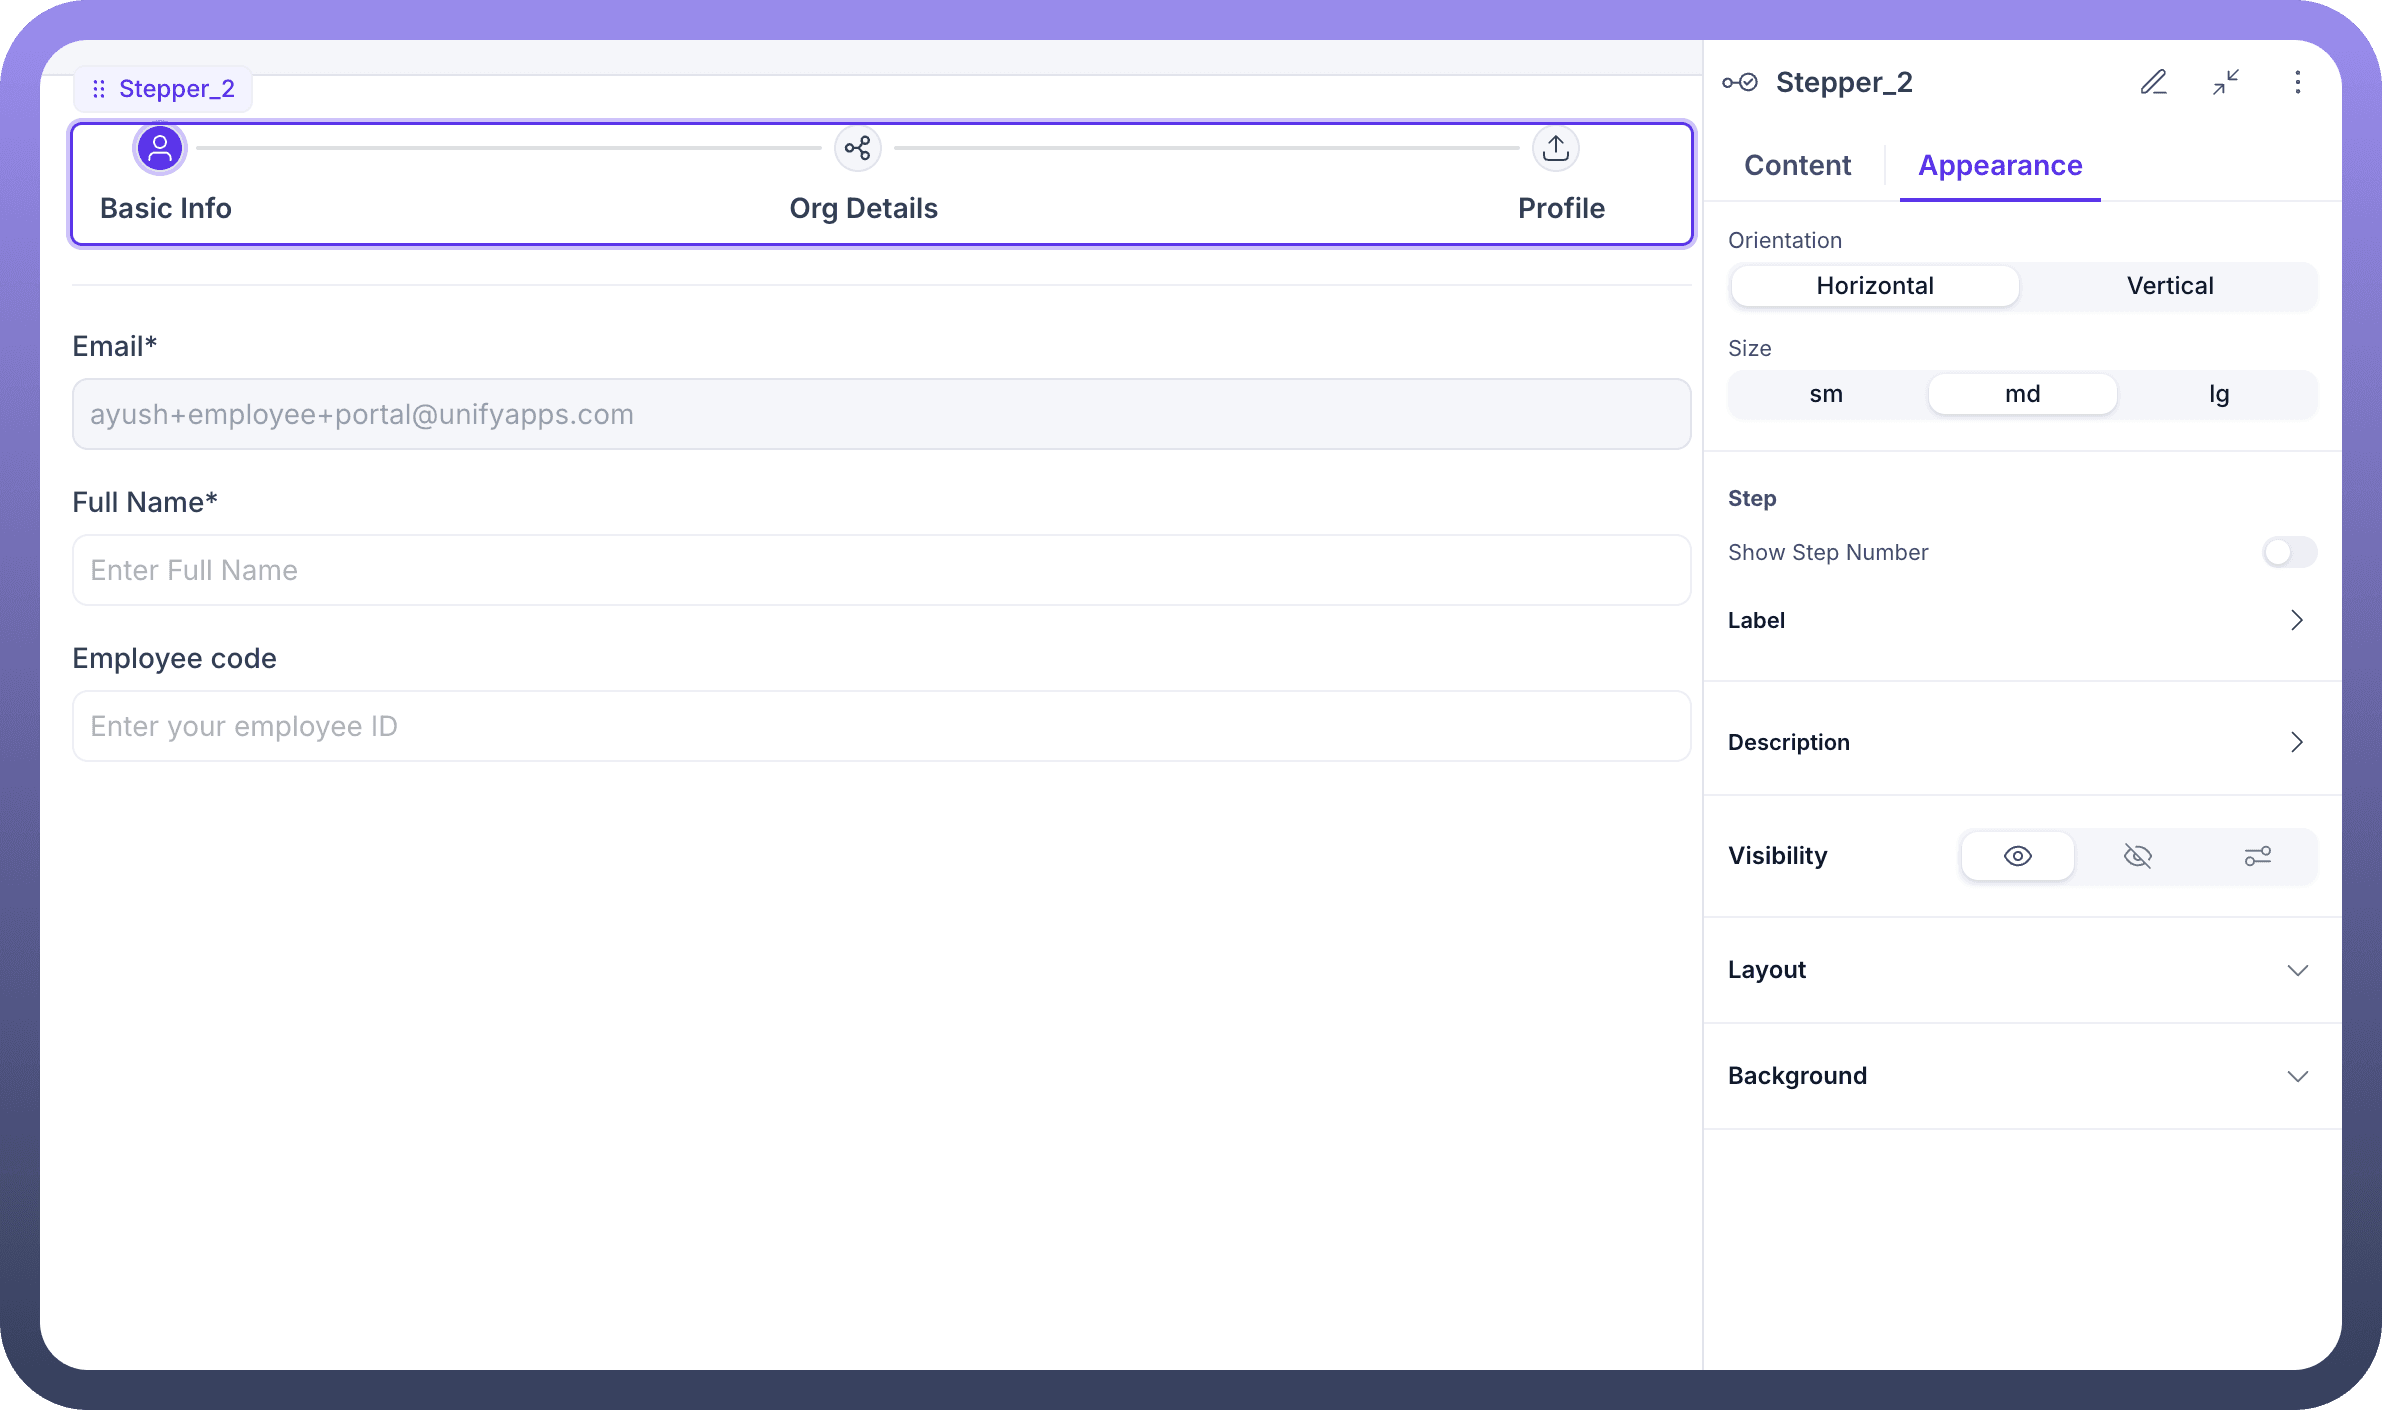Set visibility to hidden with crossed-eye icon

pyautogui.click(x=2137, y=856)
